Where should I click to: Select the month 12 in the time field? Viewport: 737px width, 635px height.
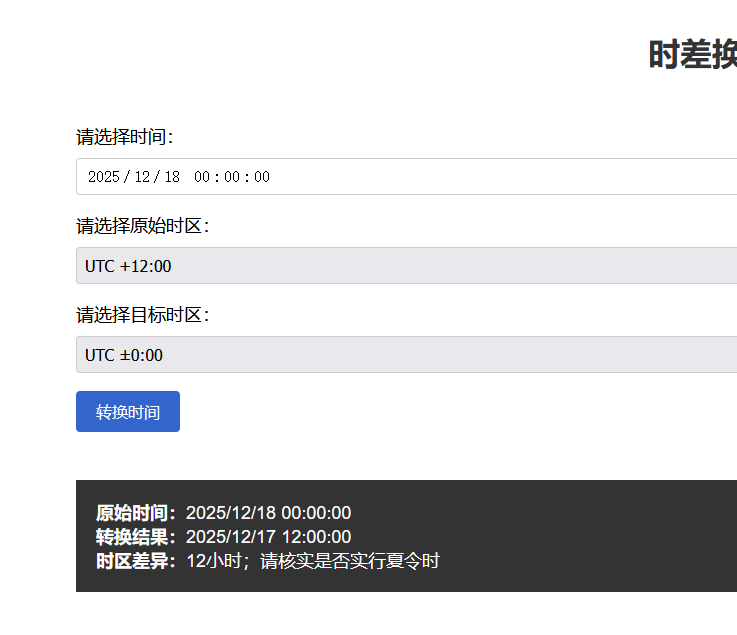pyautogui.click(x=142, y=177)
